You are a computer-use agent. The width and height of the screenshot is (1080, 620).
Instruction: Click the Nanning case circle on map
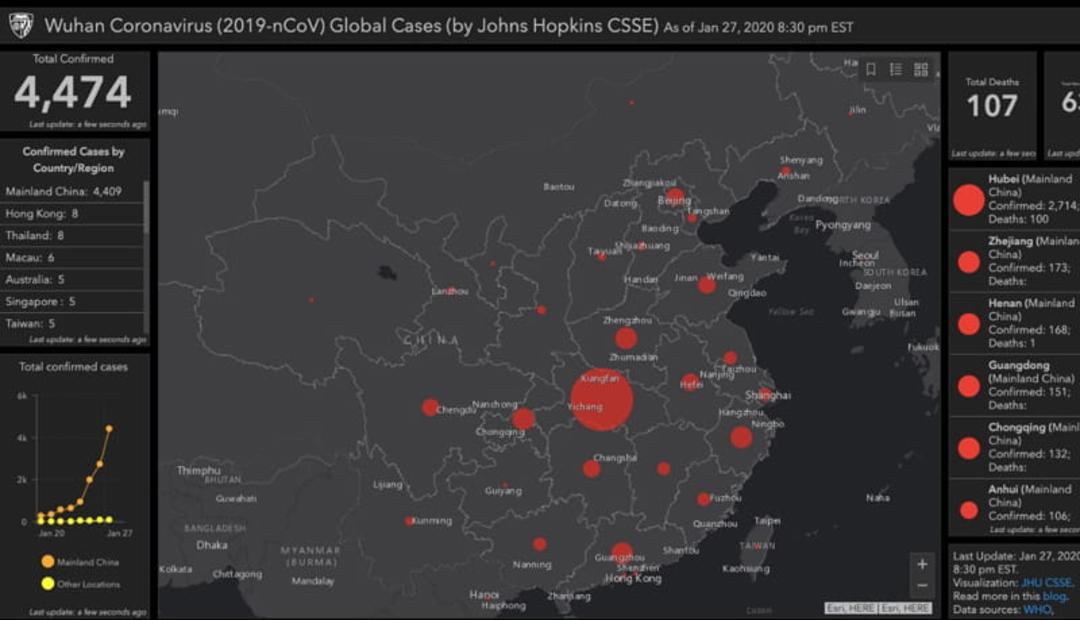pyautogui.click(x=540, y=544)
